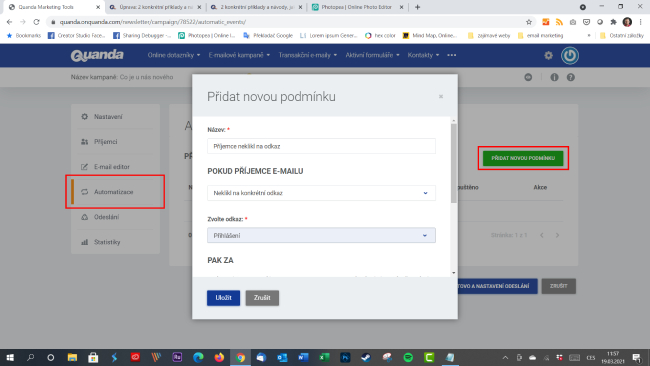The image size is (650, 366).
Task: Open the Kontakty menu
Action: 423,55
